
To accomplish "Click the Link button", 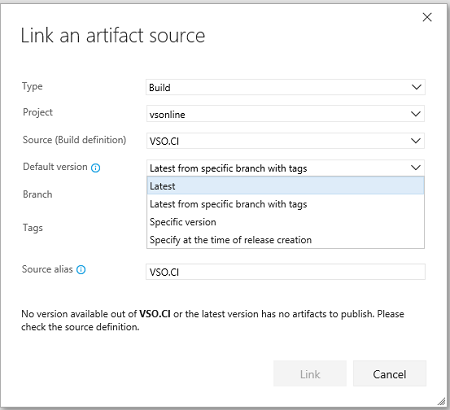I will point(310,374).
